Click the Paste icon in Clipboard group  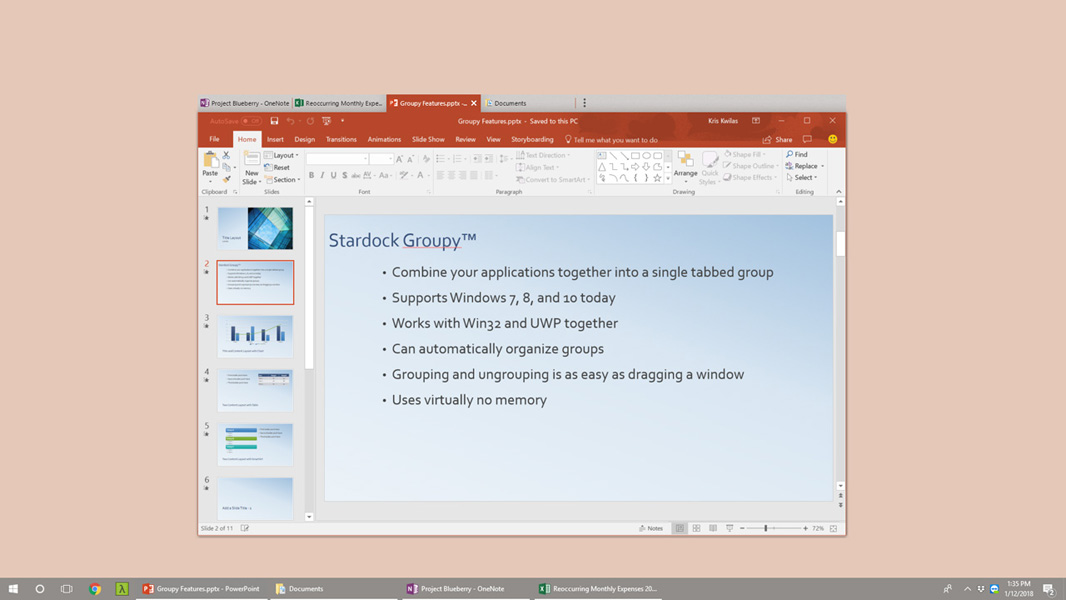210,164
